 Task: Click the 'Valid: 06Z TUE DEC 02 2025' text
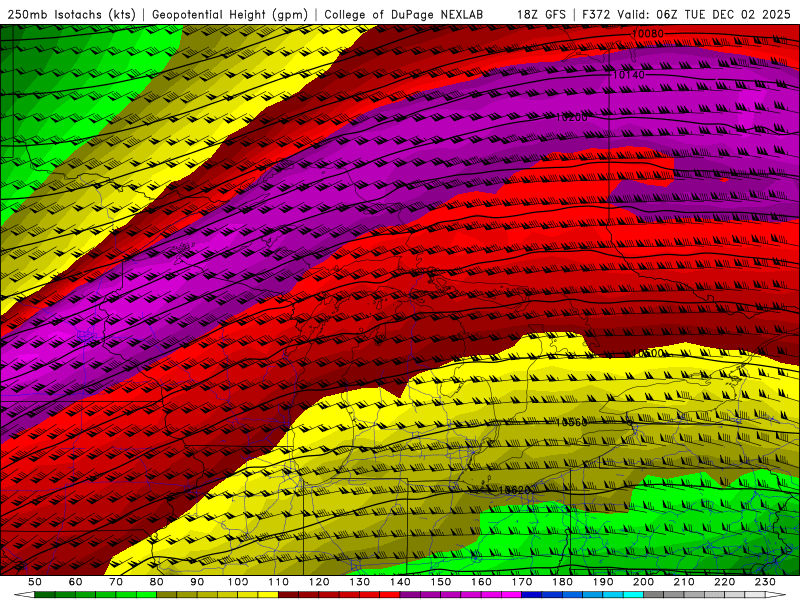(704, 15)
